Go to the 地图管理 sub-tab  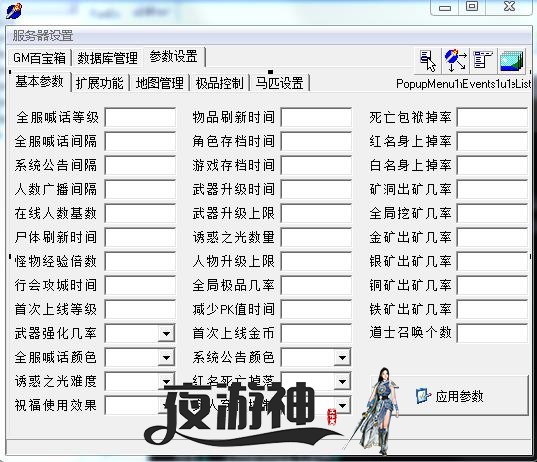(x=160, y=83)
